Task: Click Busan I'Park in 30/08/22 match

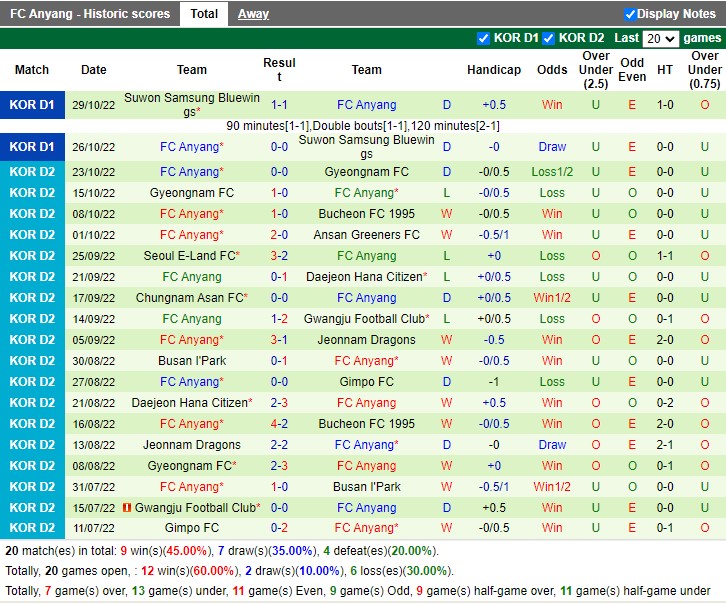Action: (x=192, y=361)
